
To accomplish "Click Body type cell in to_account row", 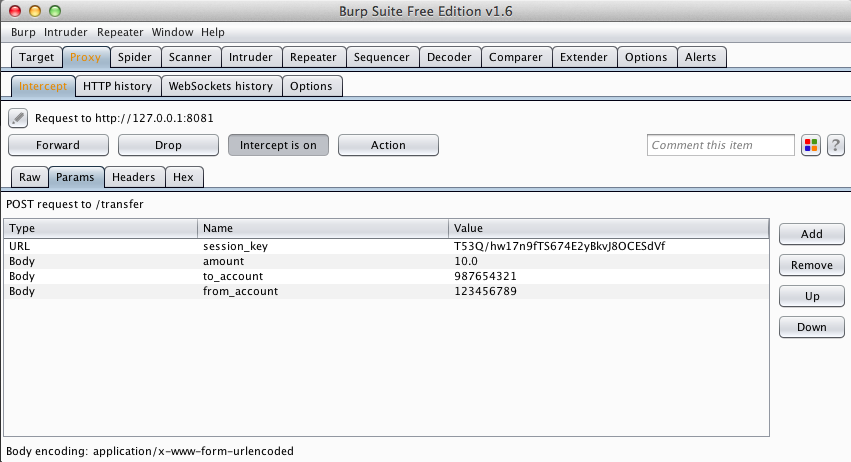I will click(22, 276).
